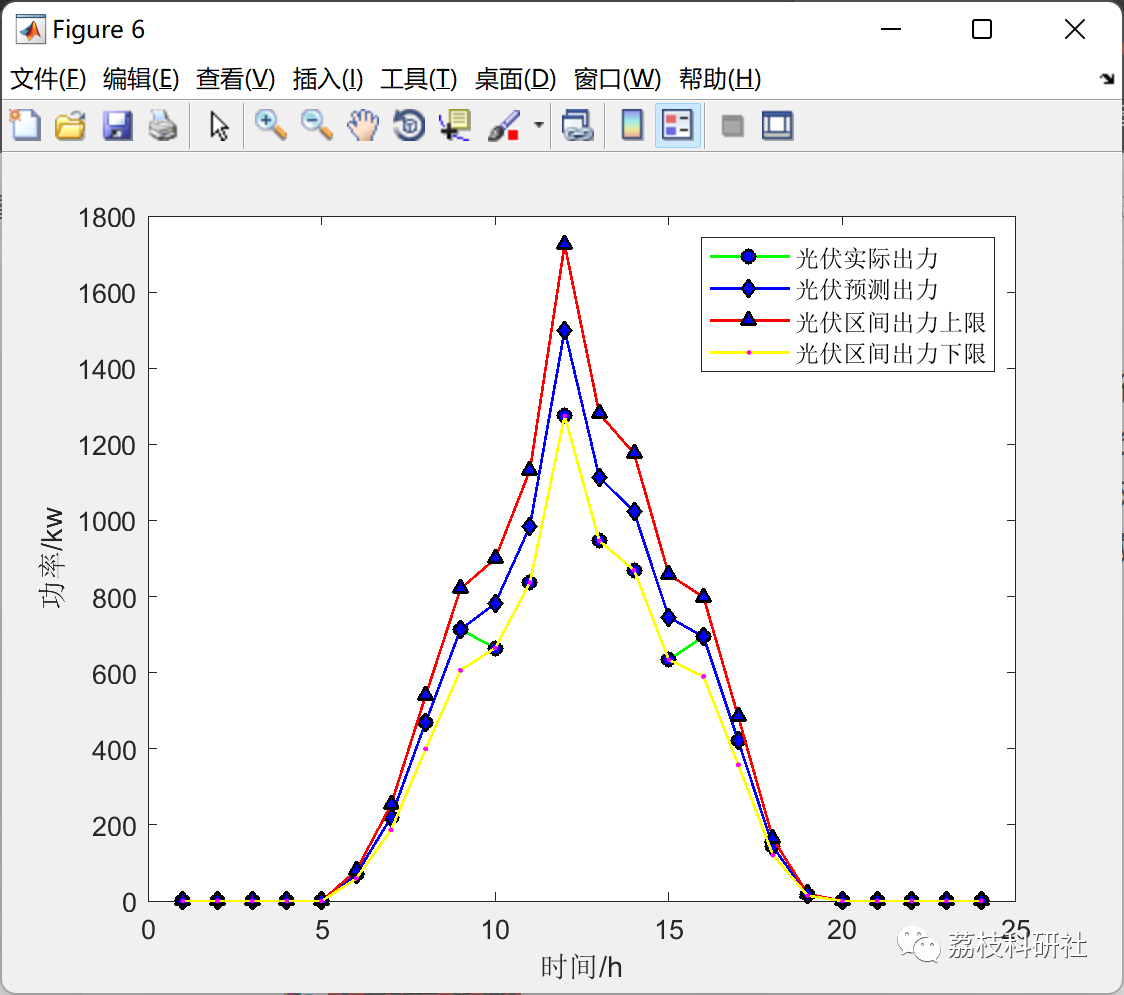Select the Pan hand tool
Screen dimensions: 1124x995
[363, 125]
